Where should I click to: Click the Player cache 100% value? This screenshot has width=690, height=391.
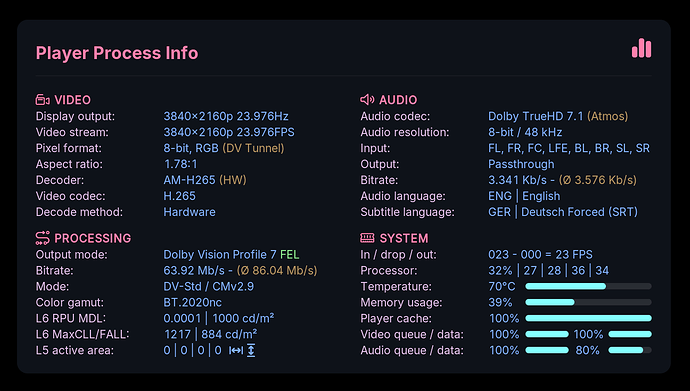point(504,318)
